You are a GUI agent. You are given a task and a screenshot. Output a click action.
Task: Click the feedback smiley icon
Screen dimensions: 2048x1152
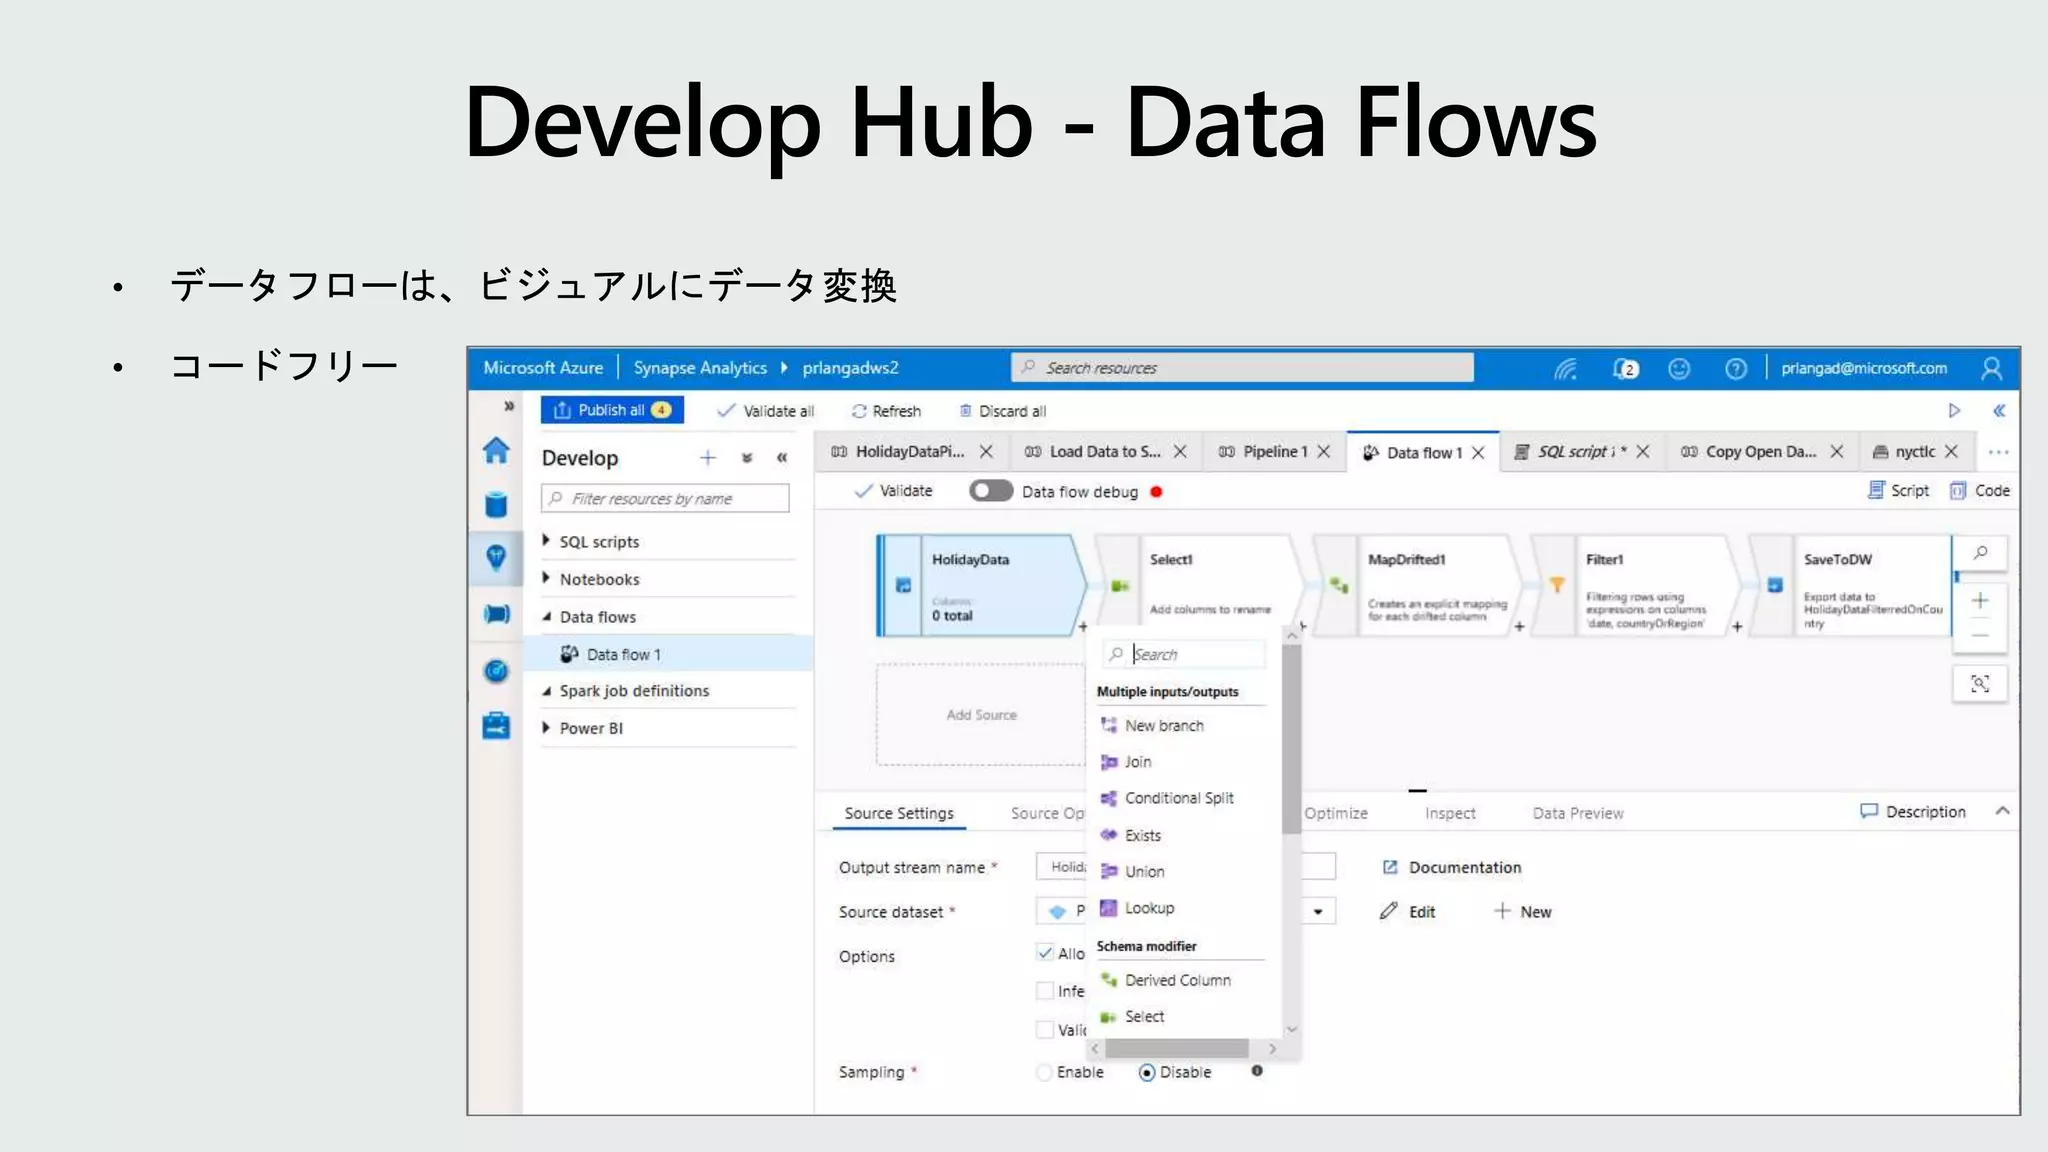coord(1679,369)
